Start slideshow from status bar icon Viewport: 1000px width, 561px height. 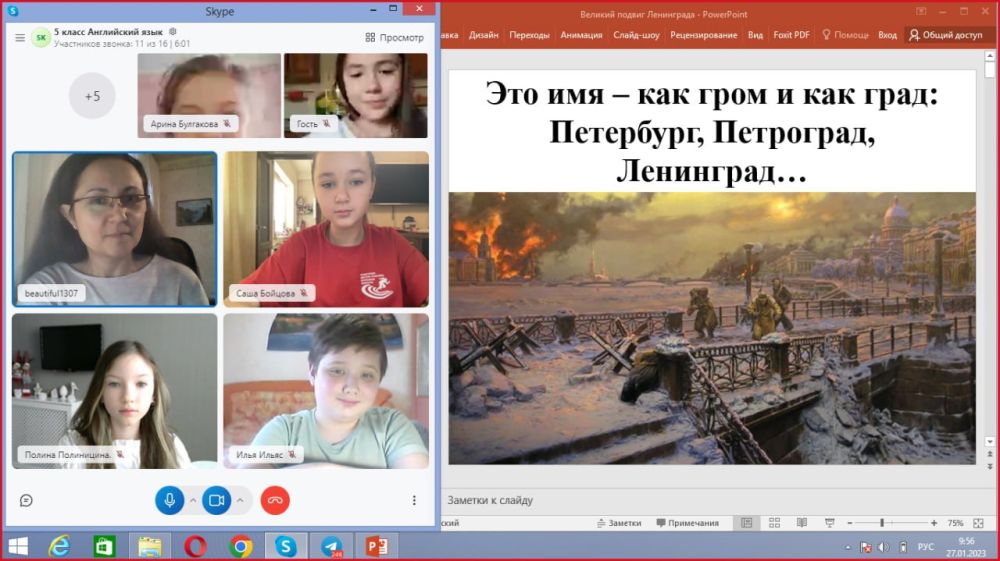[830, 523]
